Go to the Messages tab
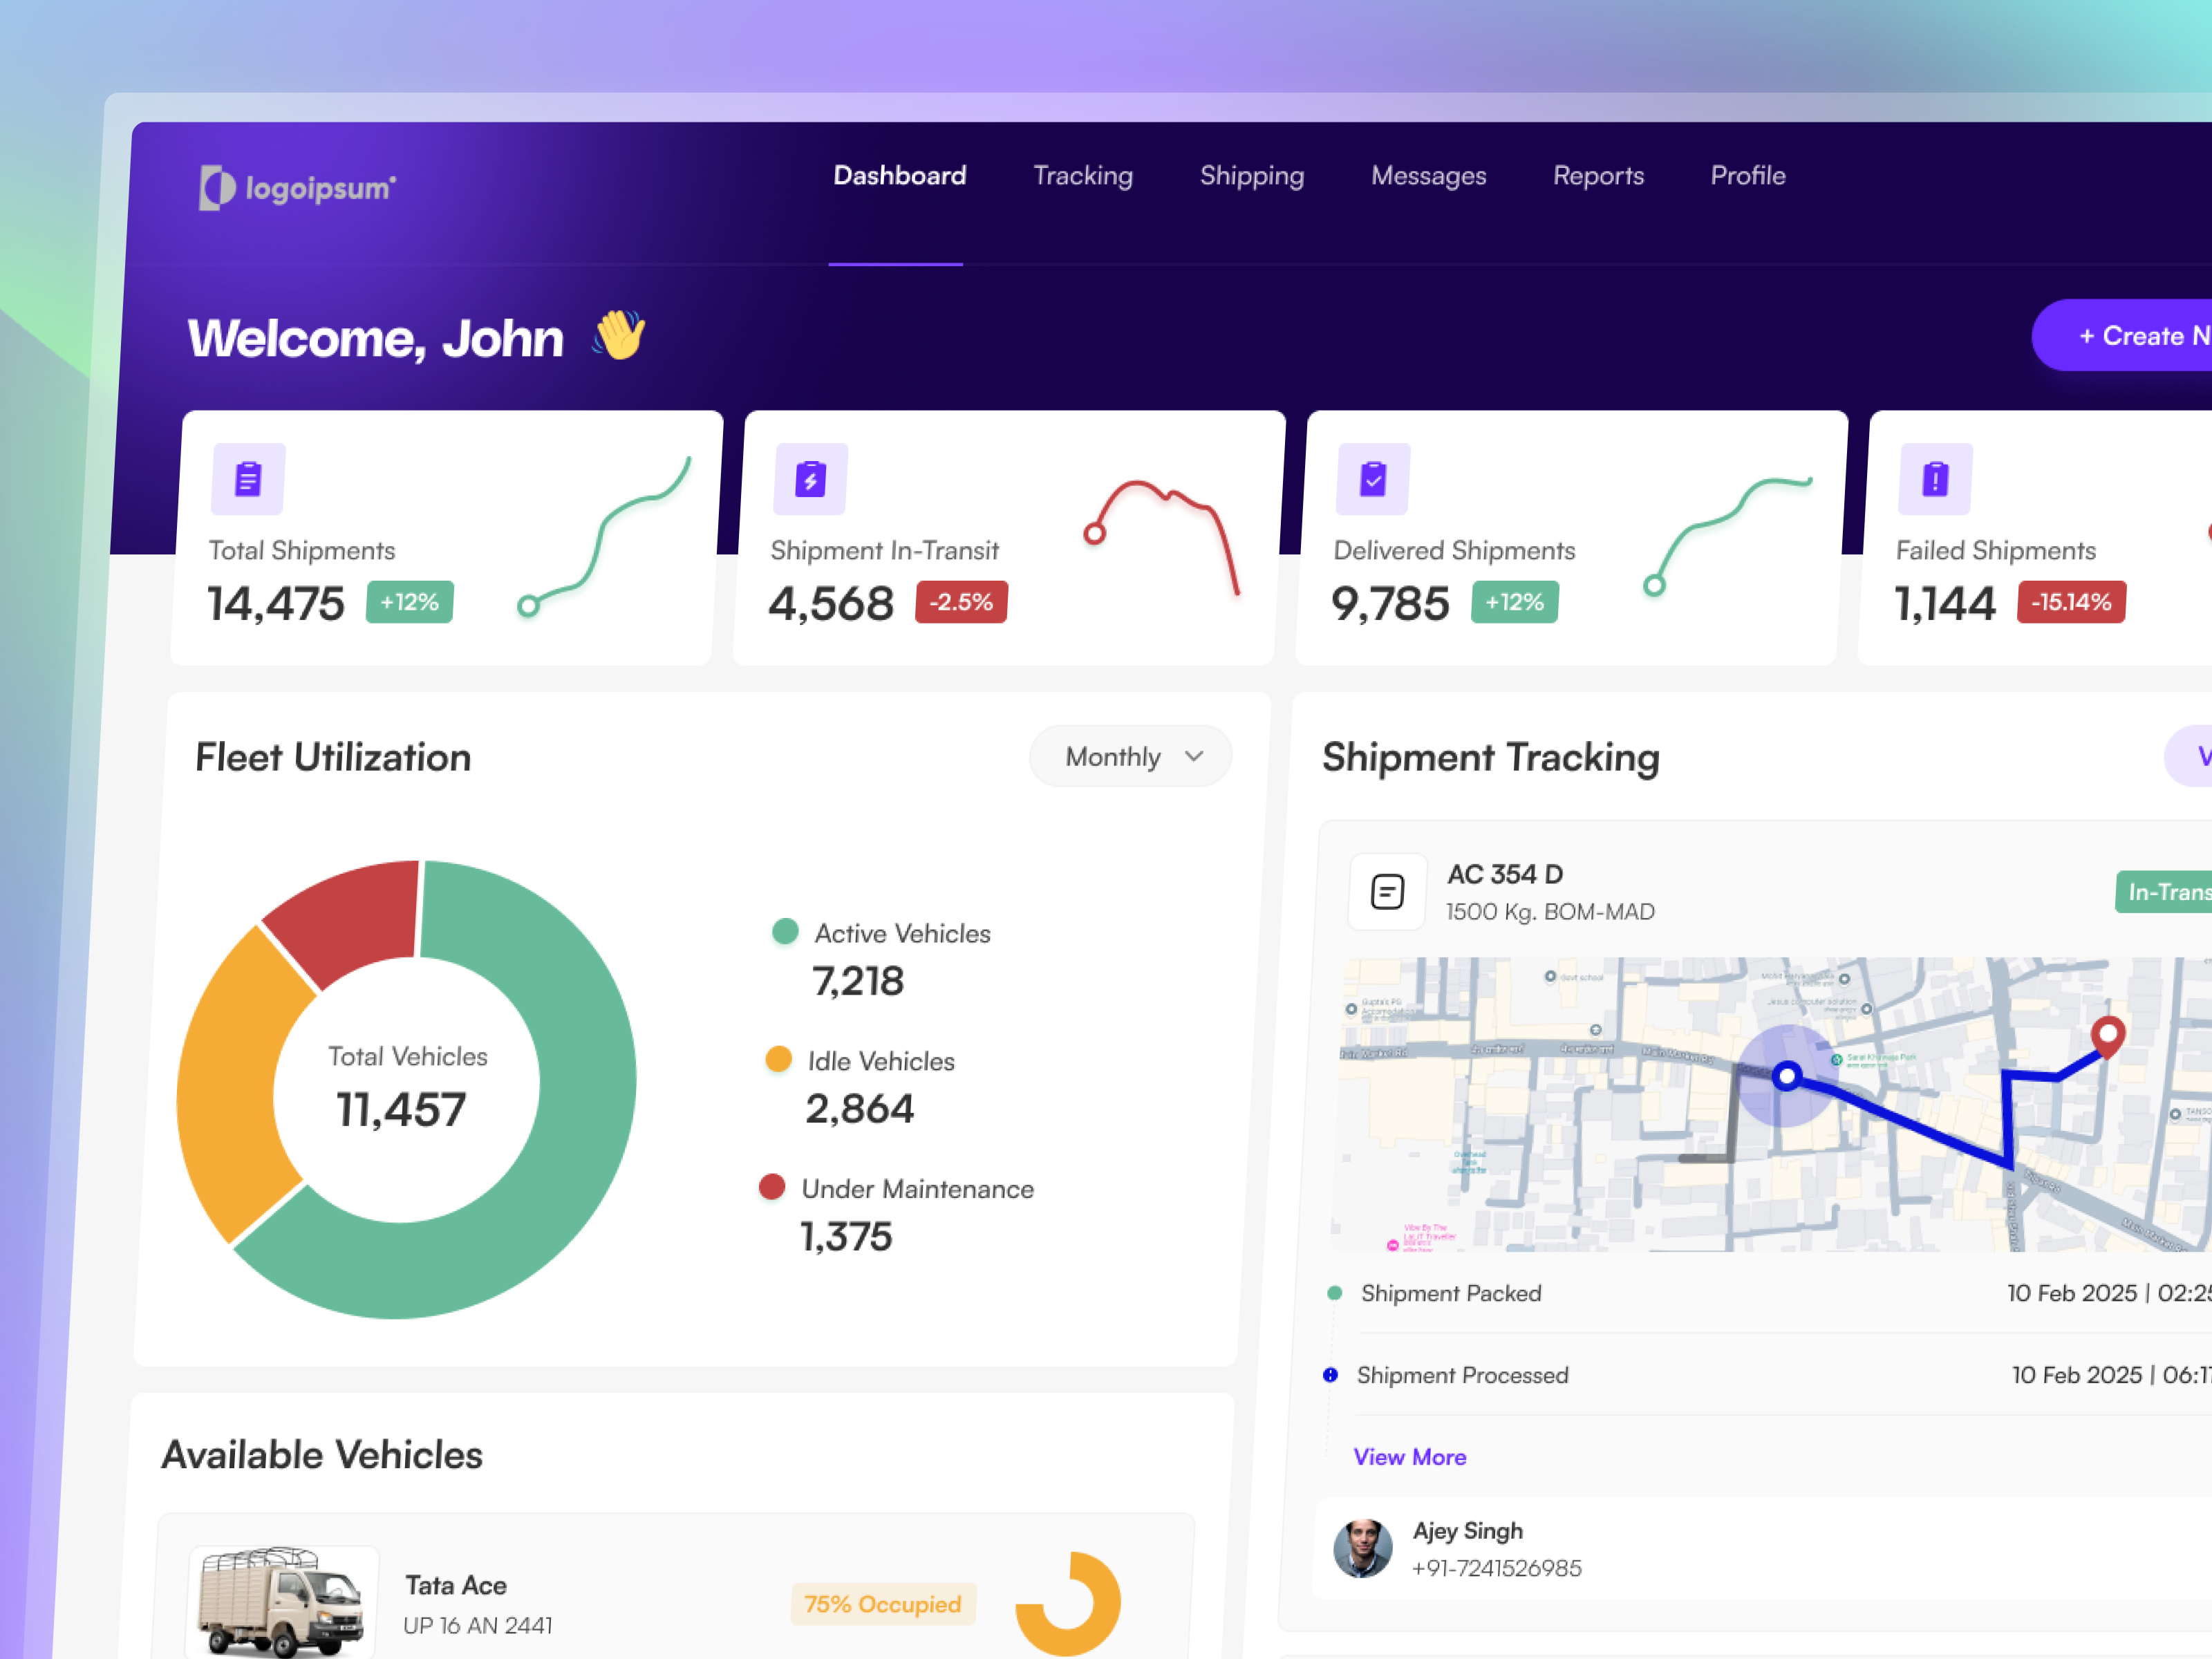2212x1659 pixels. tap(1428, 176)
